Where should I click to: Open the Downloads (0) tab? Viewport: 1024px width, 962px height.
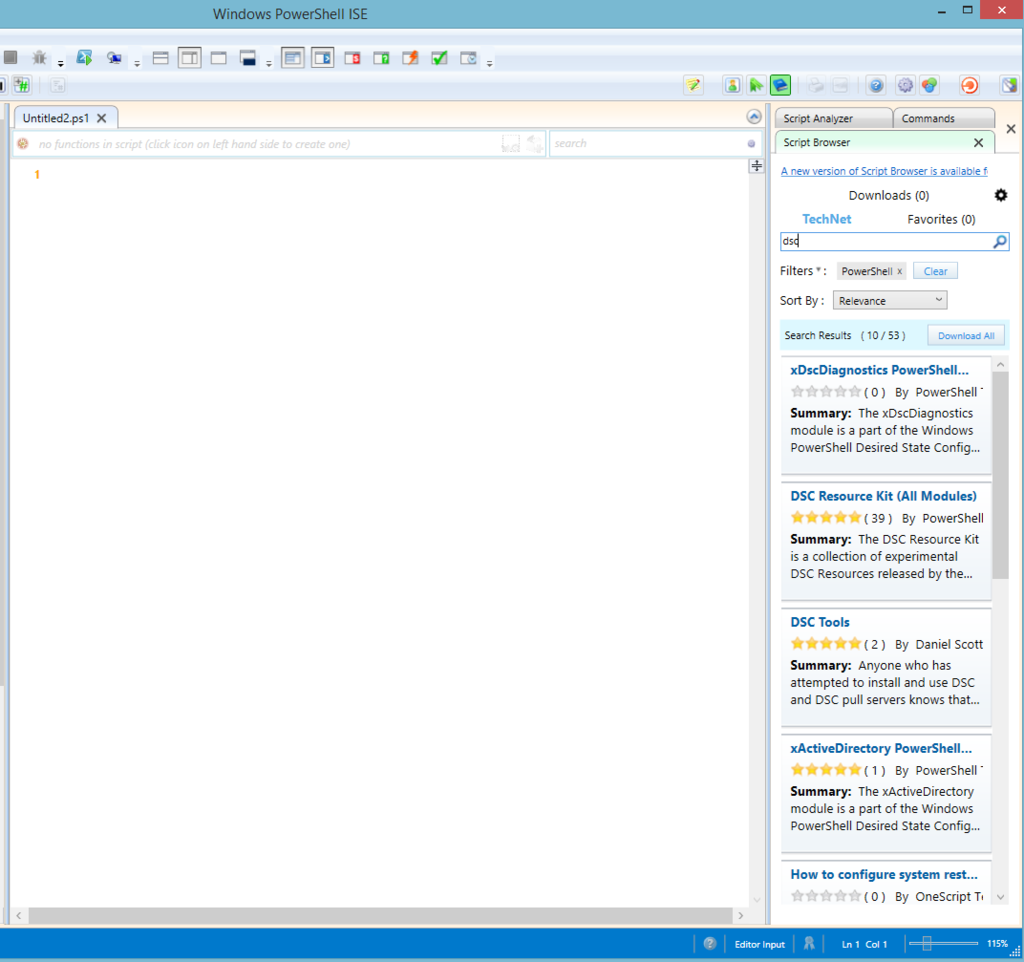pos(889,195)
